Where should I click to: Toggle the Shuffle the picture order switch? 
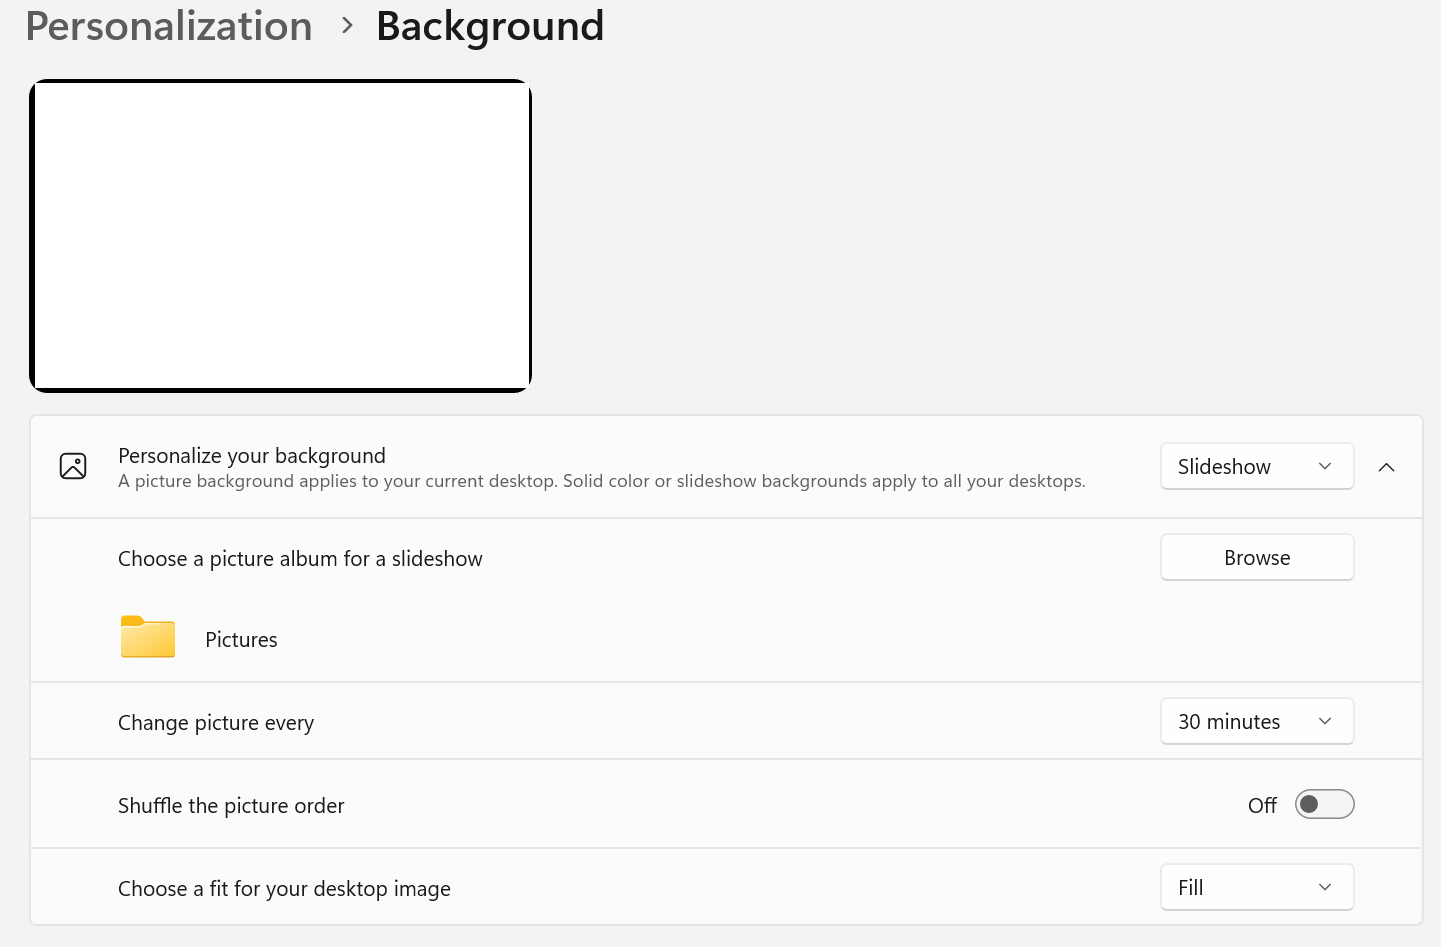tap(1324, 804)
